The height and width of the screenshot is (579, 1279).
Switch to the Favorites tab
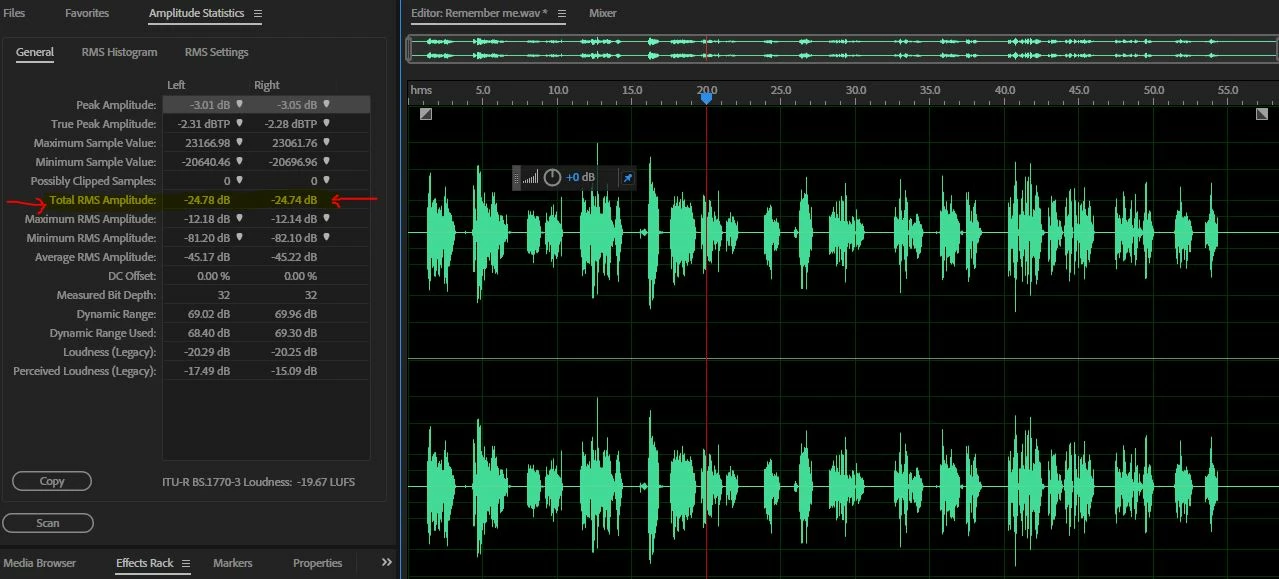pos(87,13)
